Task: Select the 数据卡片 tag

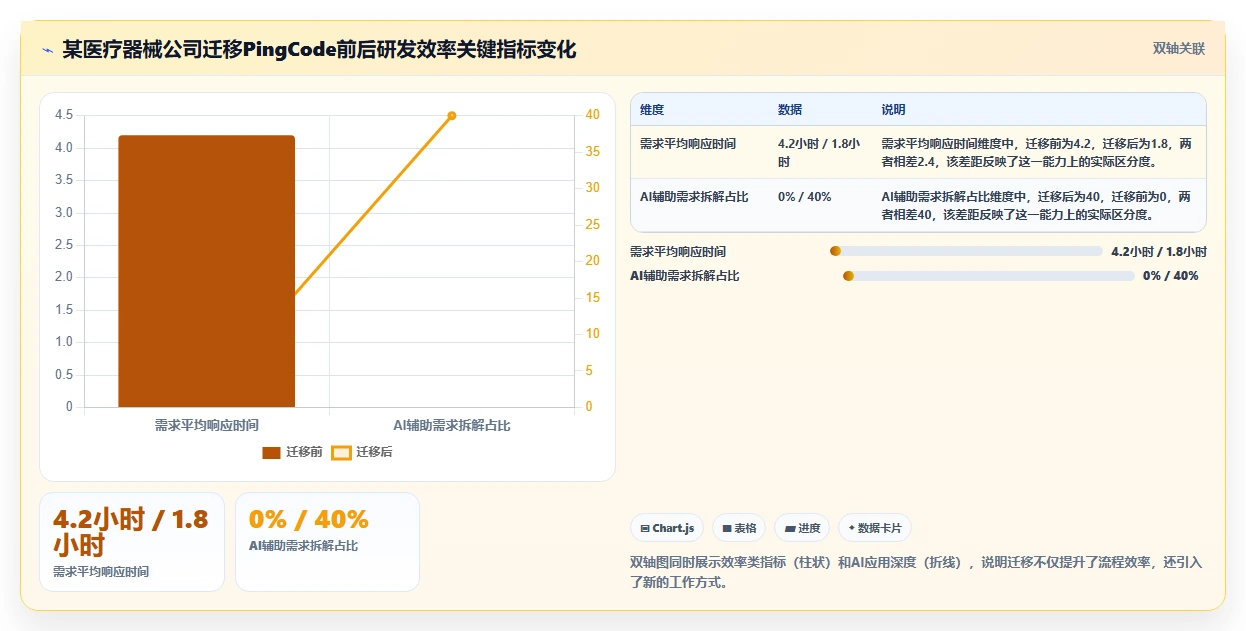Action: point(874,528)
